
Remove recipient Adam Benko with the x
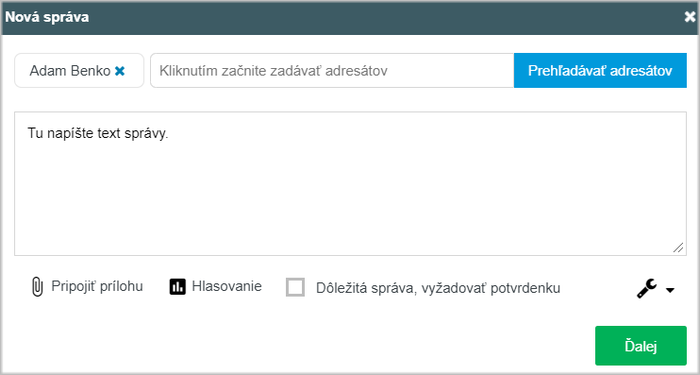[x=120, y=71]
